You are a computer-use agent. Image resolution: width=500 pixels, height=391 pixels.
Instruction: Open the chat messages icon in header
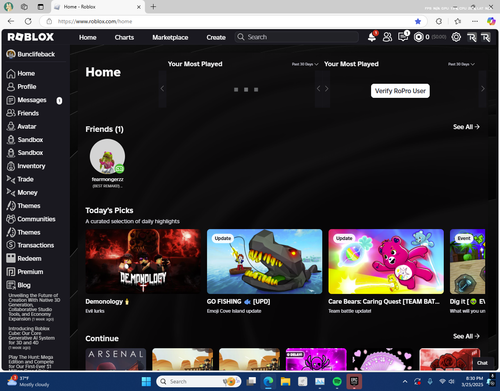[403, 37]
